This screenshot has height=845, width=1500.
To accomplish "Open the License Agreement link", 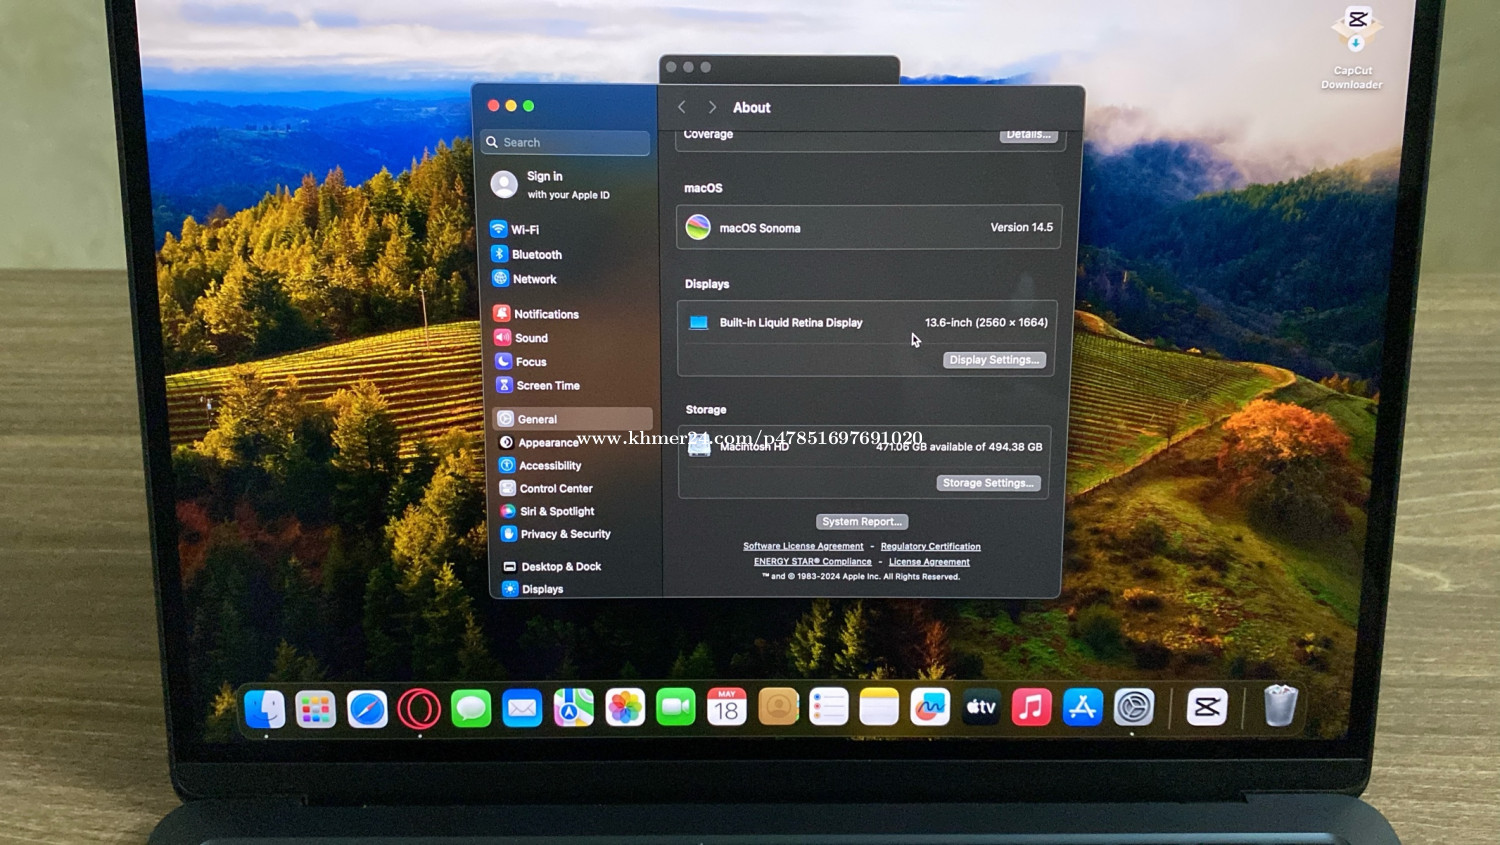I will coord(929,561).
